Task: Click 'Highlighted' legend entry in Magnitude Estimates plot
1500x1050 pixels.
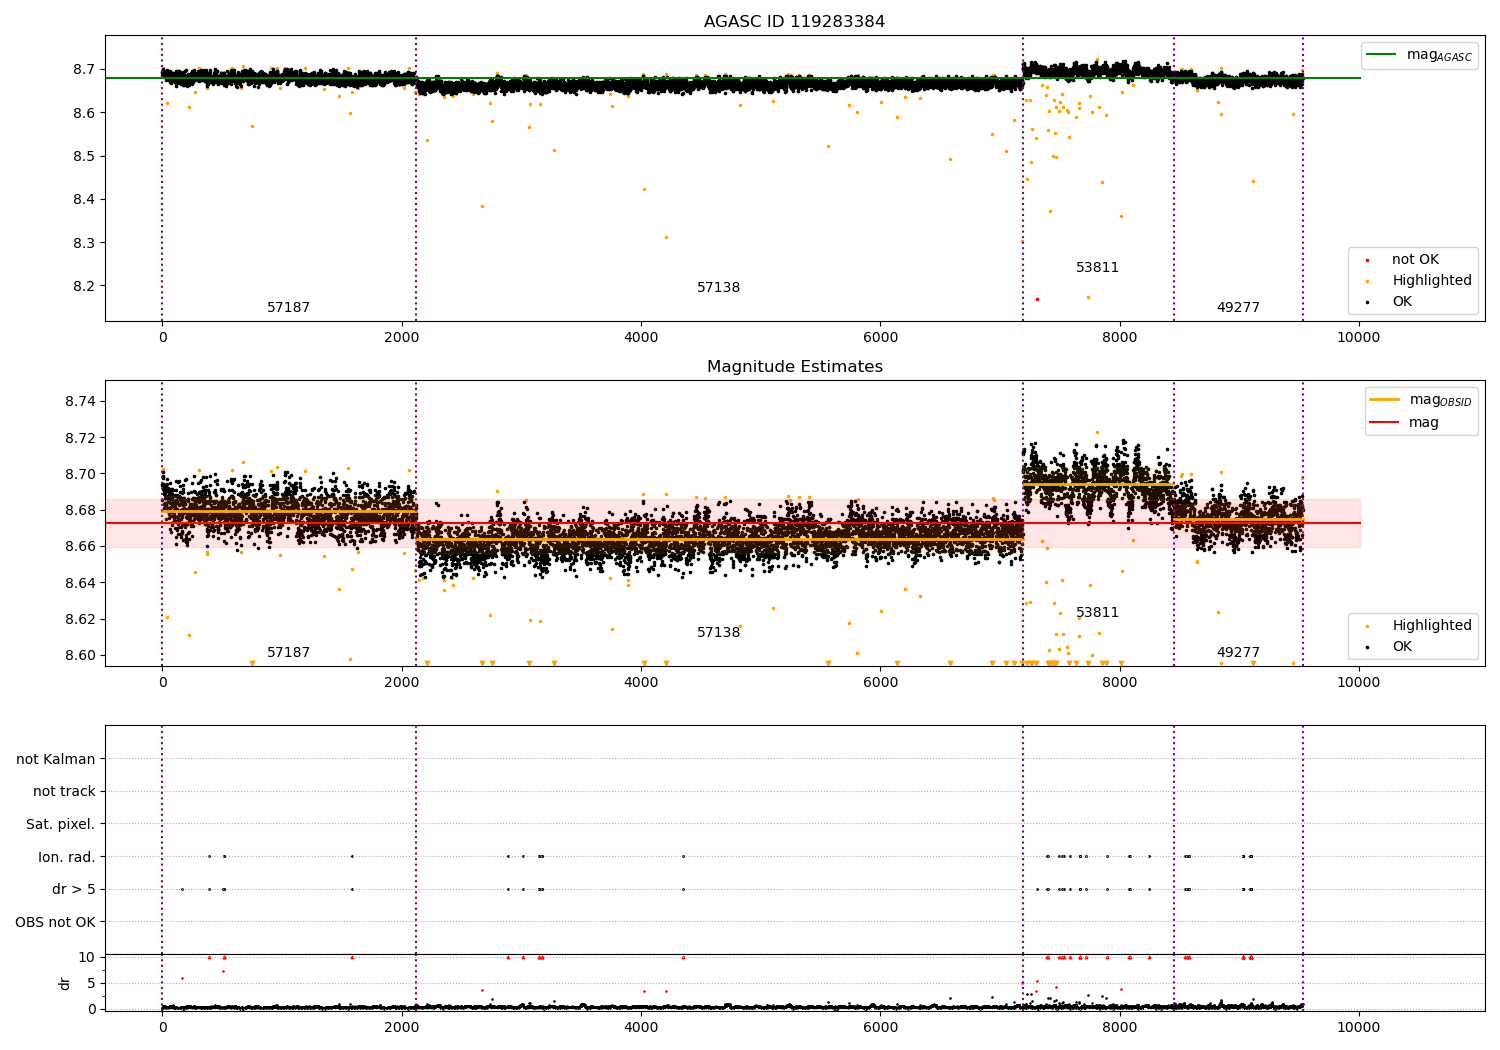Action: tap(1432, 626)
